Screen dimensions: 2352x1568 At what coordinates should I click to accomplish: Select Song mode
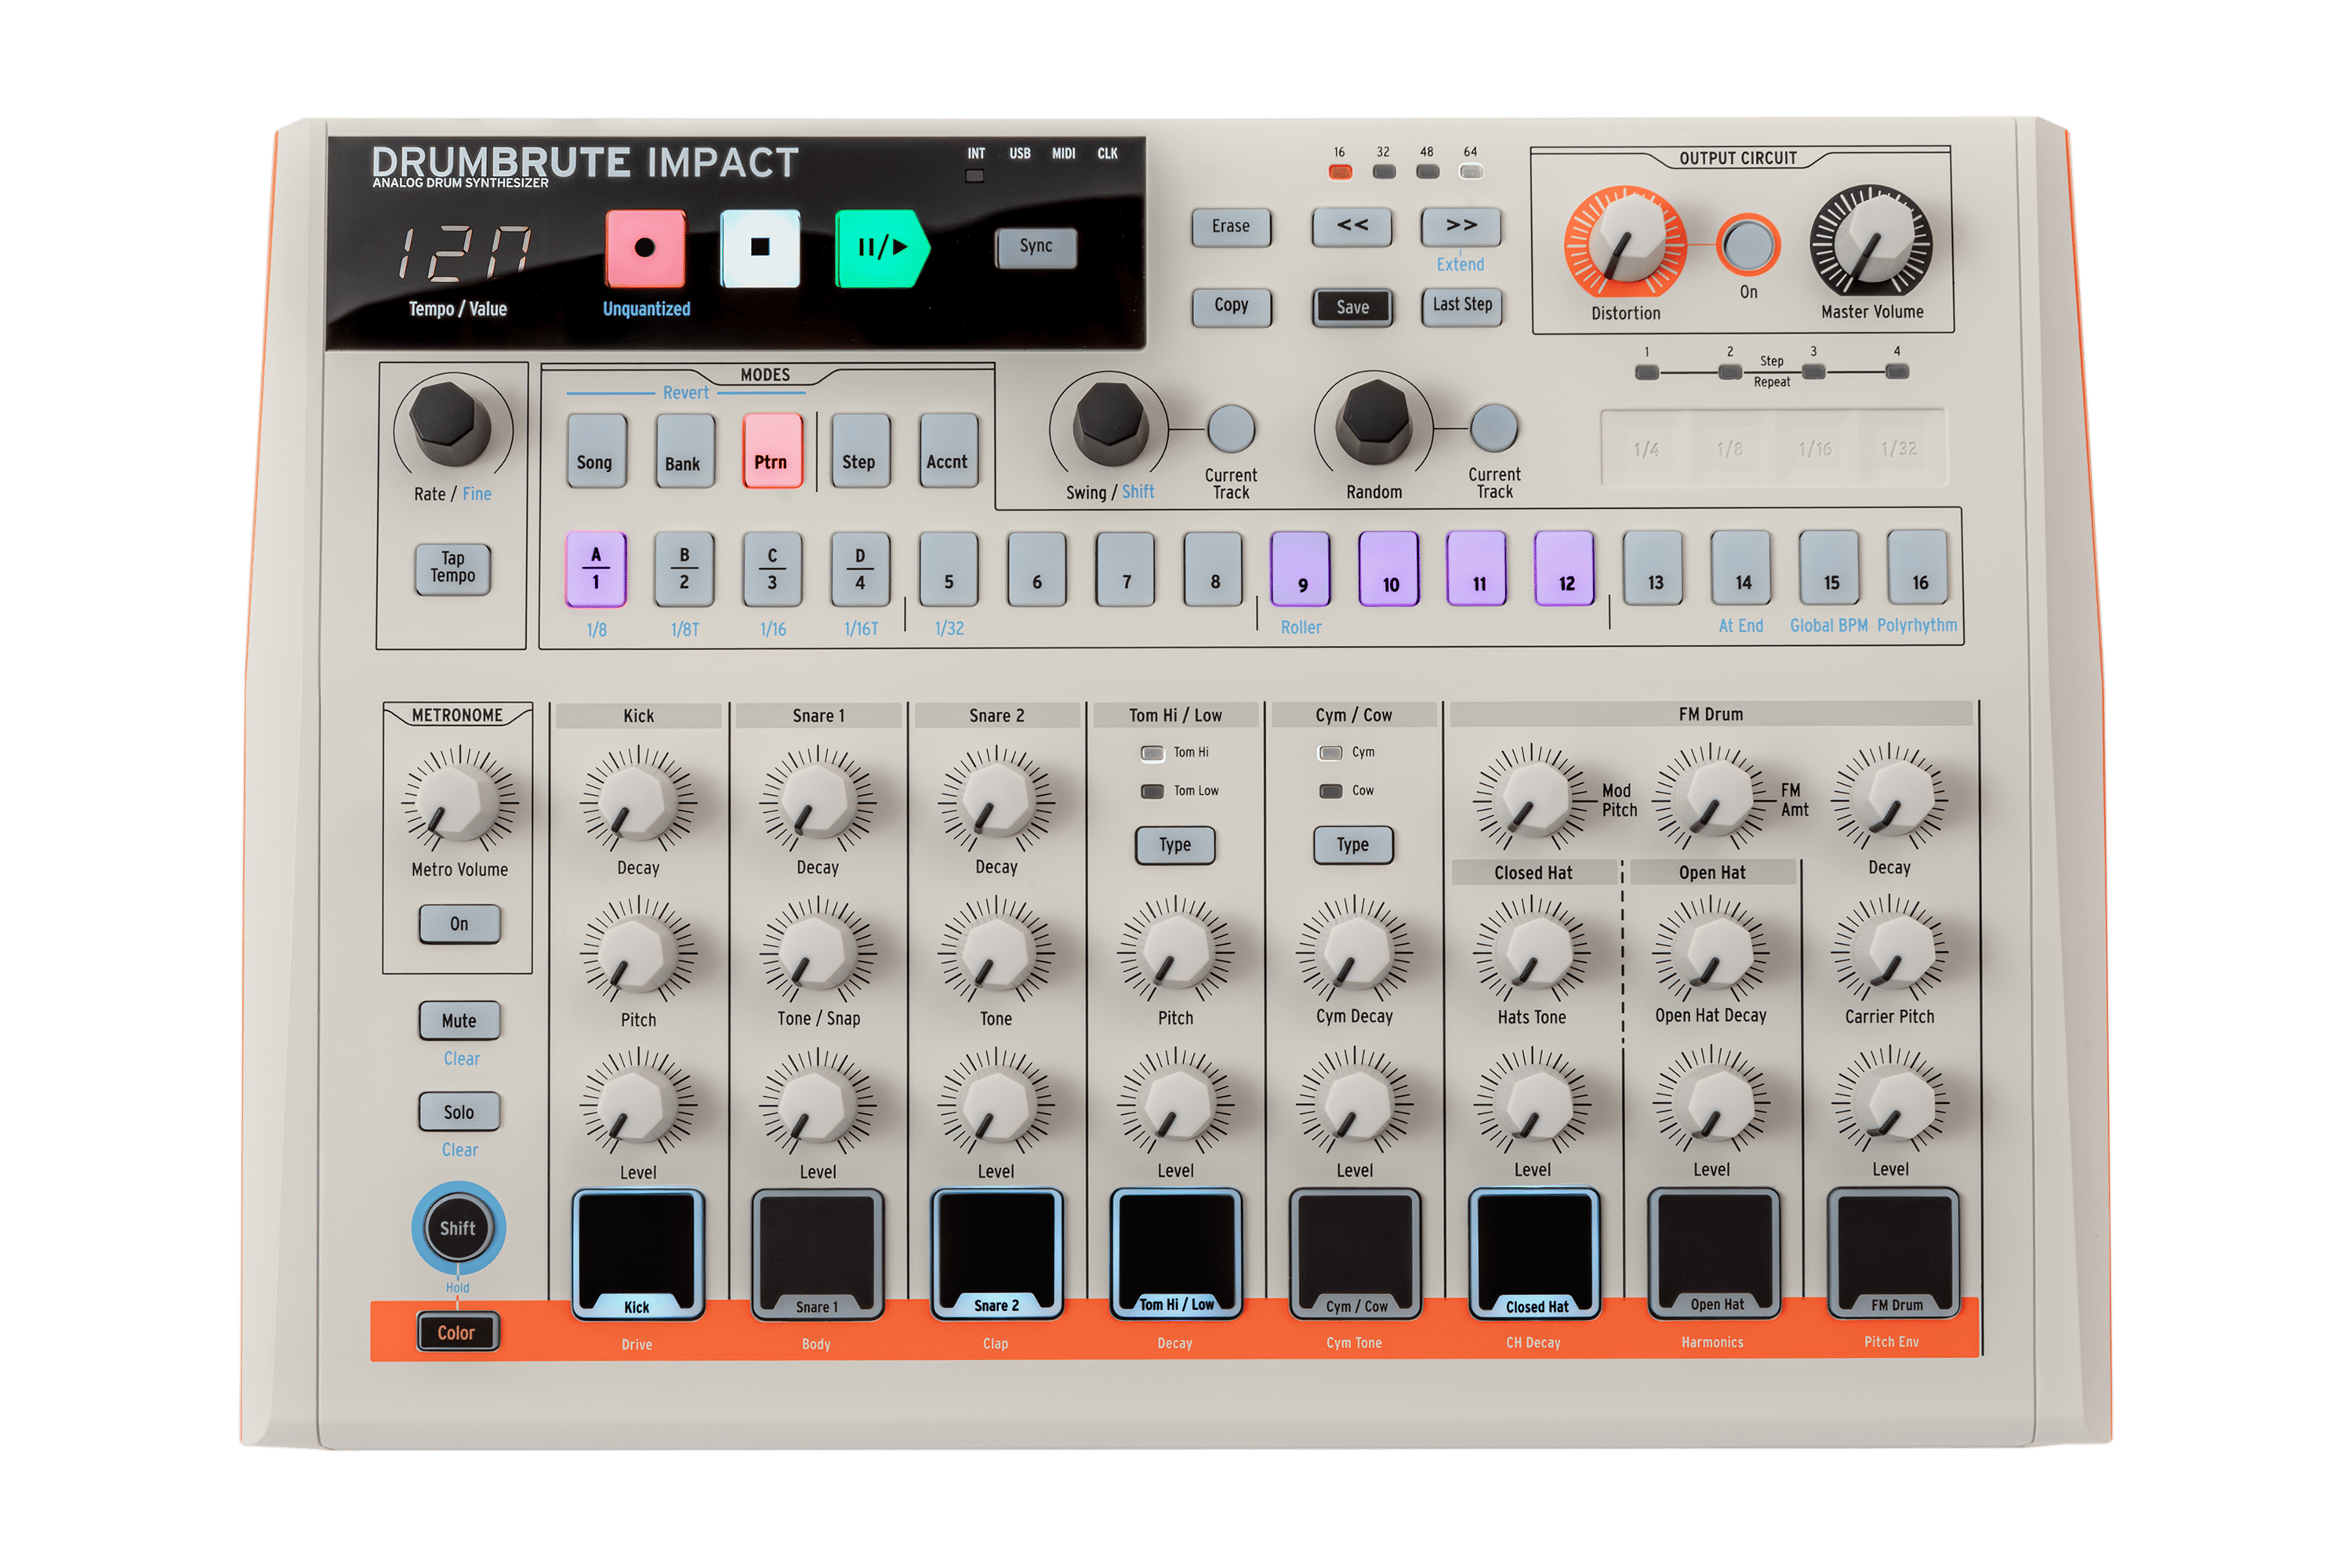pyautogui.click(x=596, y=451)
